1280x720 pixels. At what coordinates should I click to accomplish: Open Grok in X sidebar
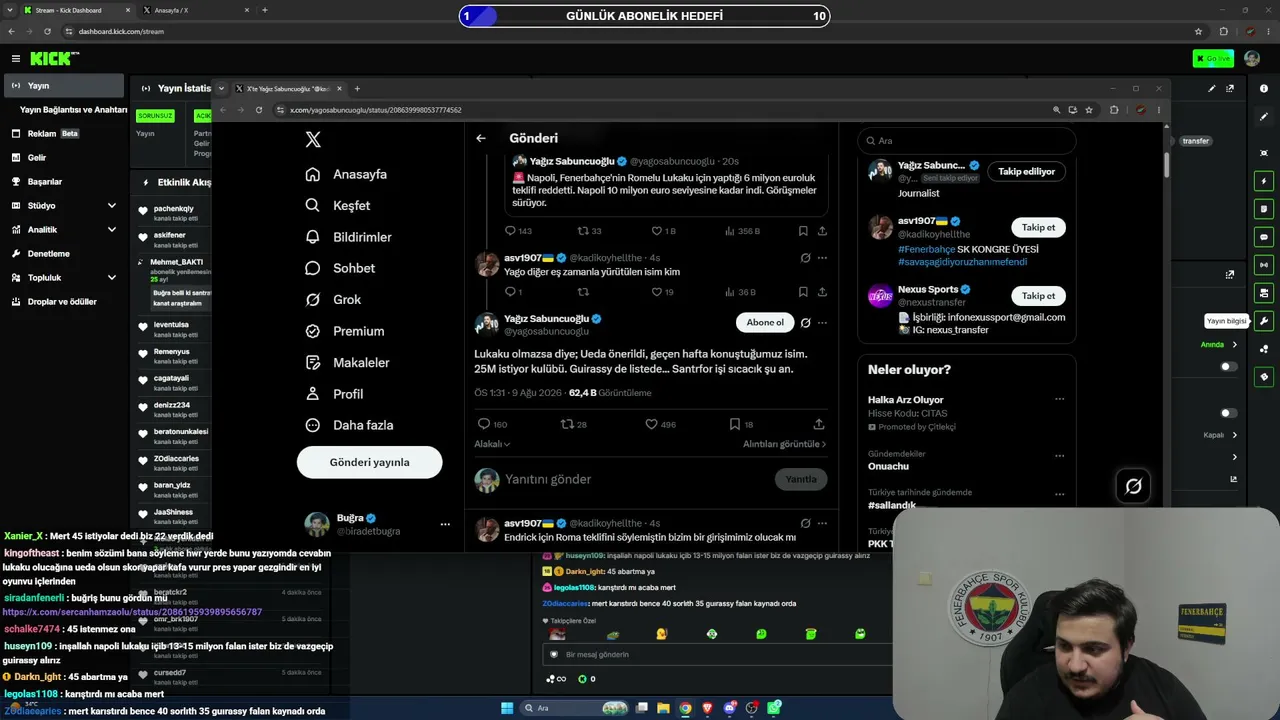[333, 299]
